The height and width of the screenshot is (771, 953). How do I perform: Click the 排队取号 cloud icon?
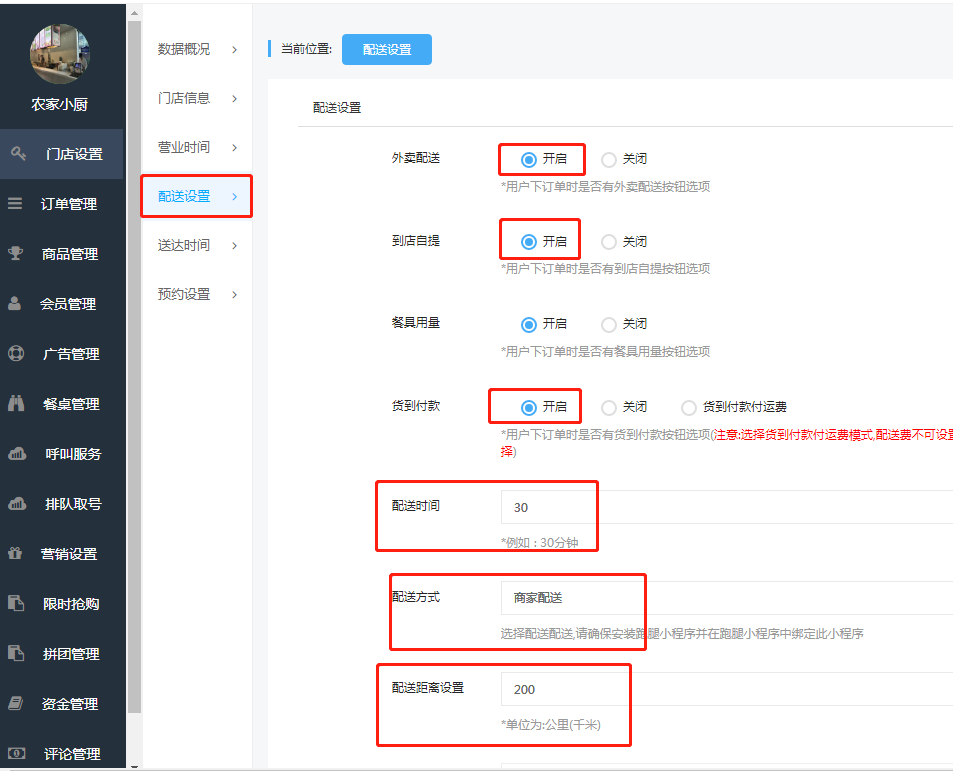pos(17,503)
